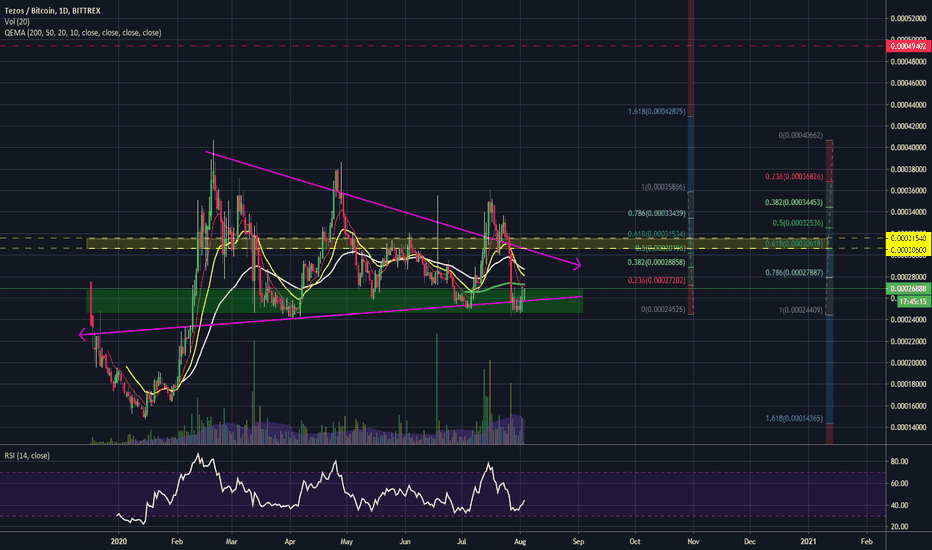The height and width of the screenshot is (550, 932).
Task: Click the RSI (14, close) pane label
Action: pyautogui.click(x=27, y=455)
